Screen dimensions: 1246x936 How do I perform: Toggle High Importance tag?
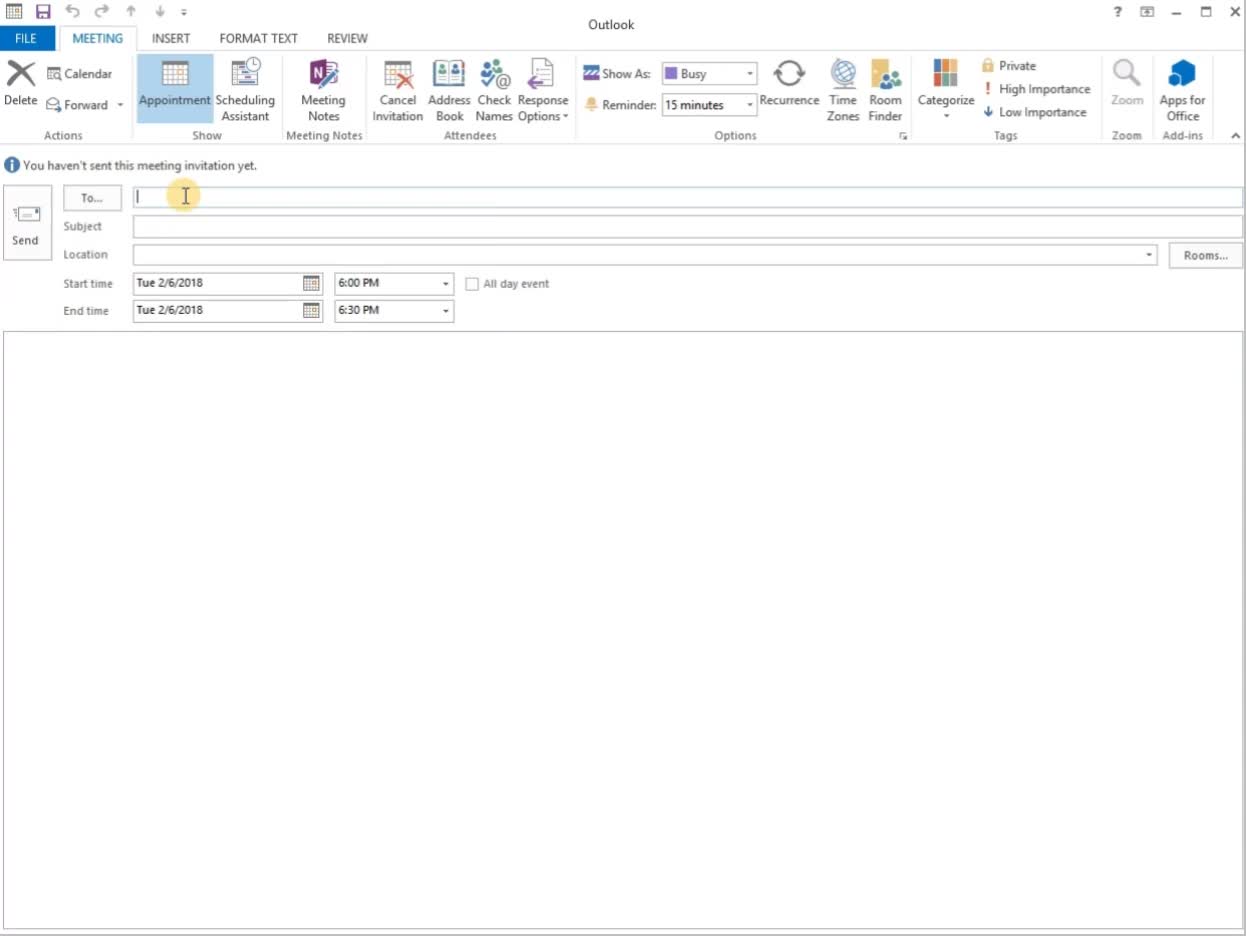pos(1036,89)
